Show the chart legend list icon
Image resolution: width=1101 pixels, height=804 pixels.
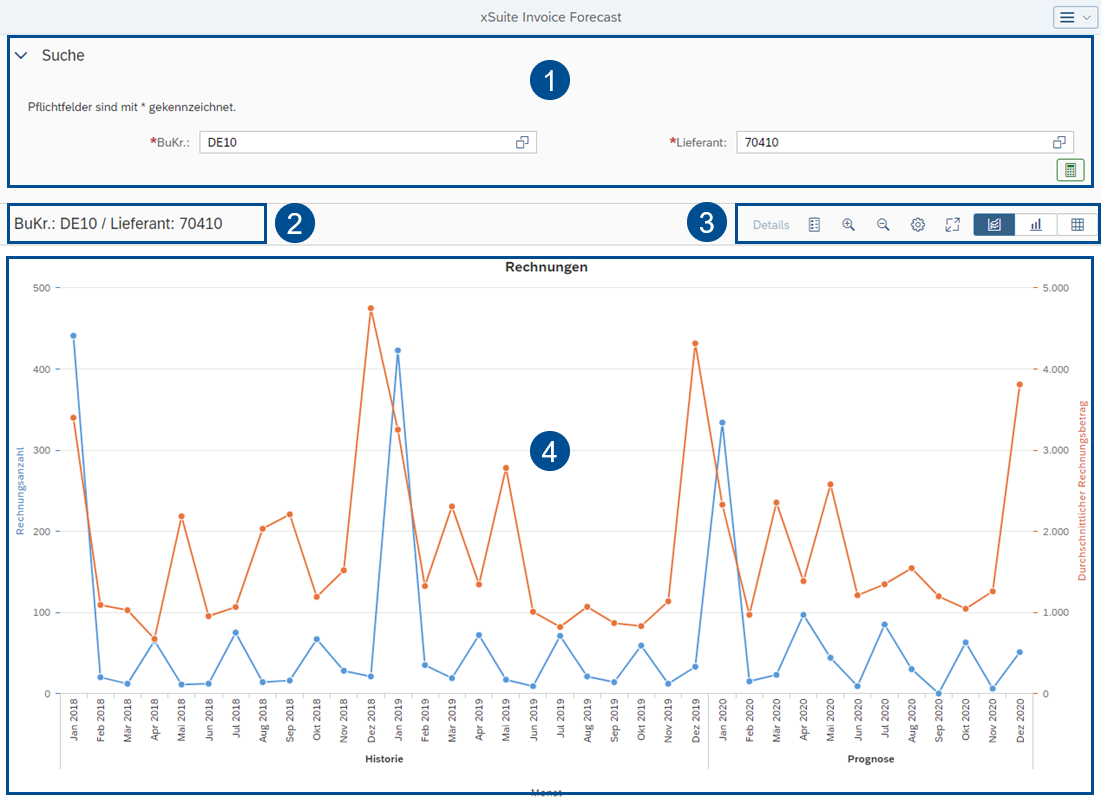[813, 224]
